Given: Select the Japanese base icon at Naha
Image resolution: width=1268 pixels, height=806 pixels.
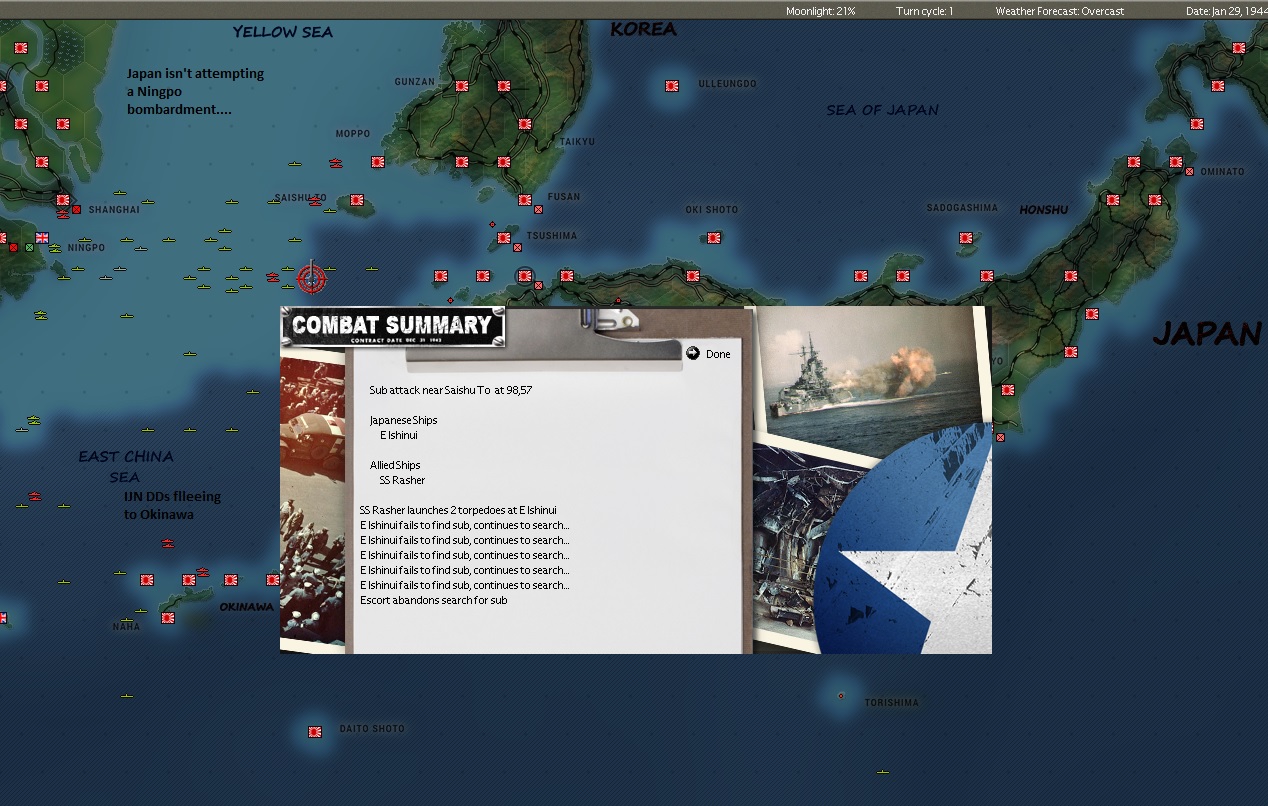Looking at the screenshot, I should coord(168,617).
